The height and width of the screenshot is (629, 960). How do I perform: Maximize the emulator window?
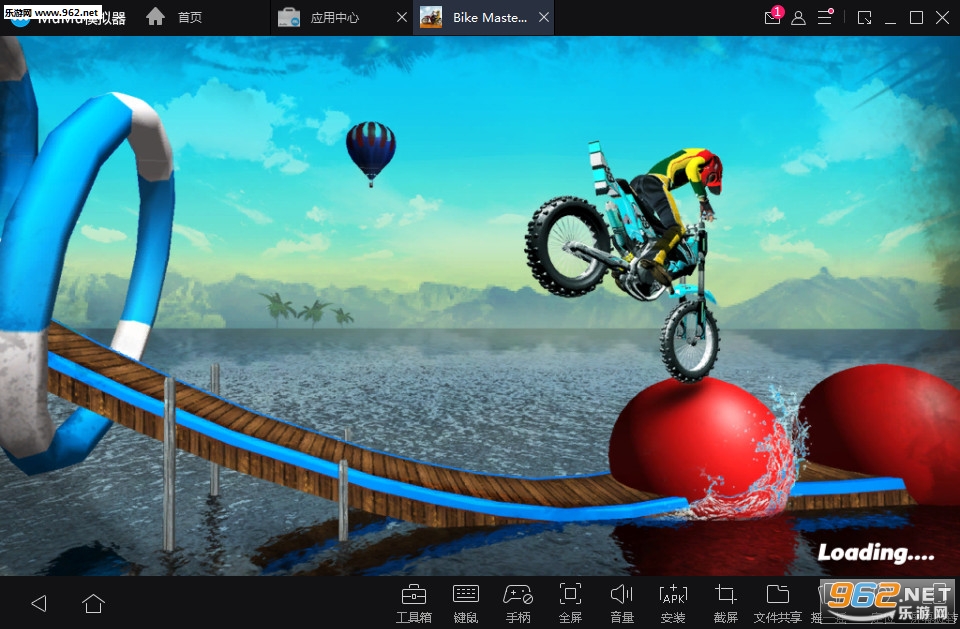(x=916, y=18)
